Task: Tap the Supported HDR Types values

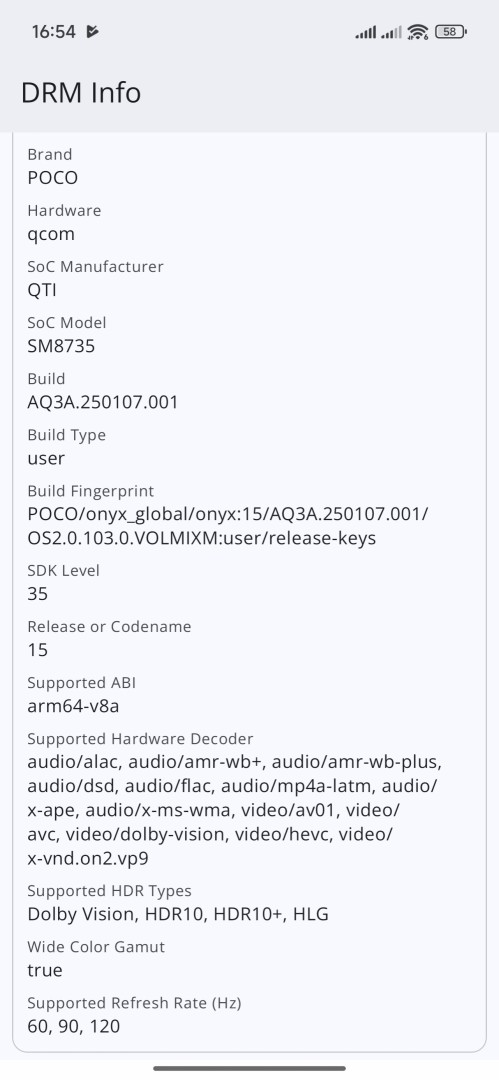Action: (x=178, y=914)
